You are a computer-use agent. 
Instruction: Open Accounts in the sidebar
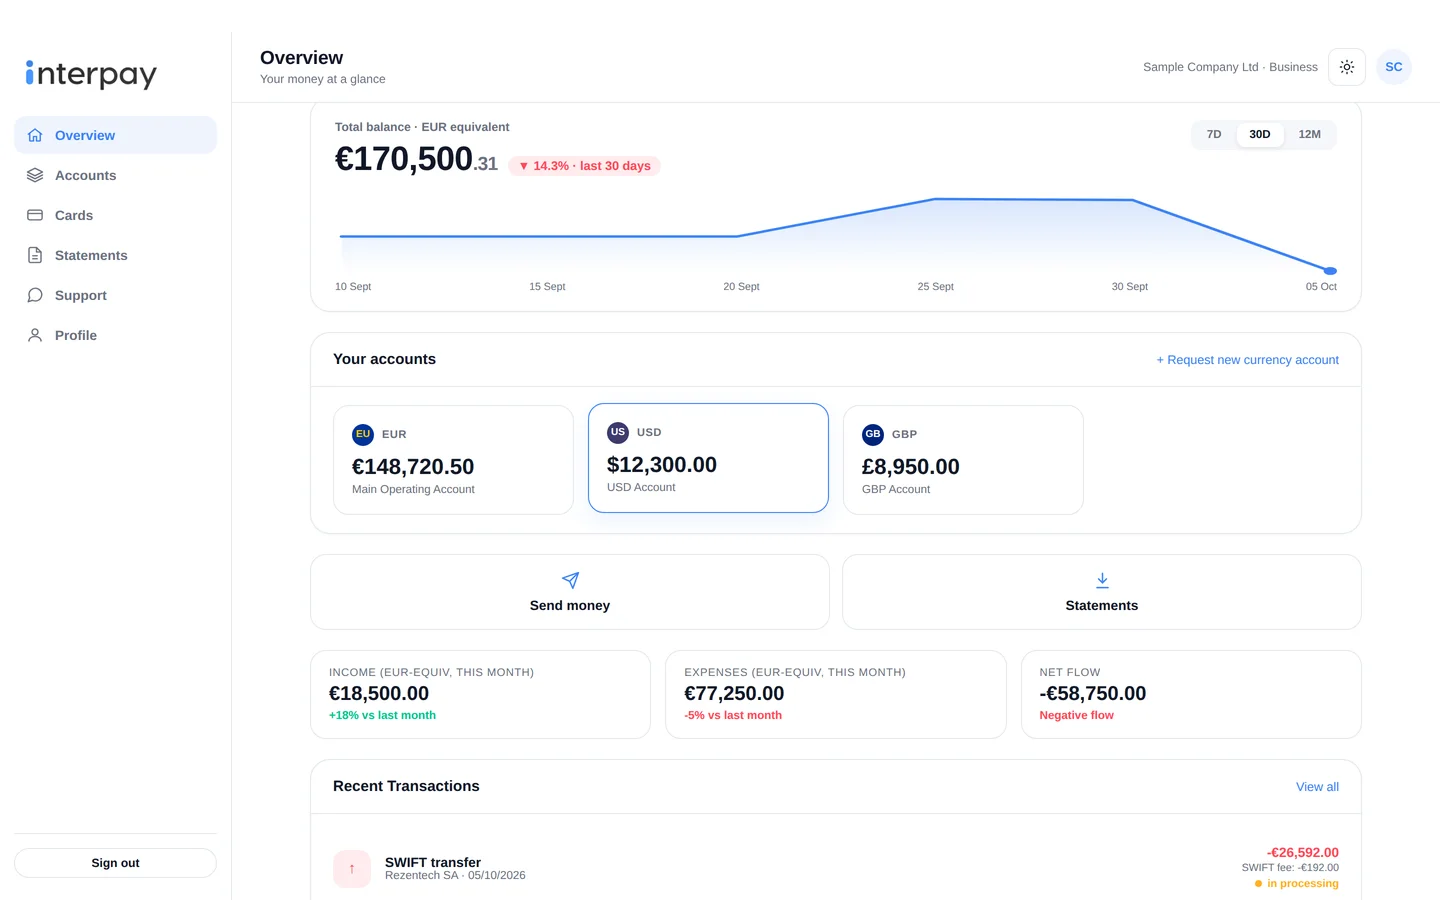pyautogui.click(x=115, y=175)
